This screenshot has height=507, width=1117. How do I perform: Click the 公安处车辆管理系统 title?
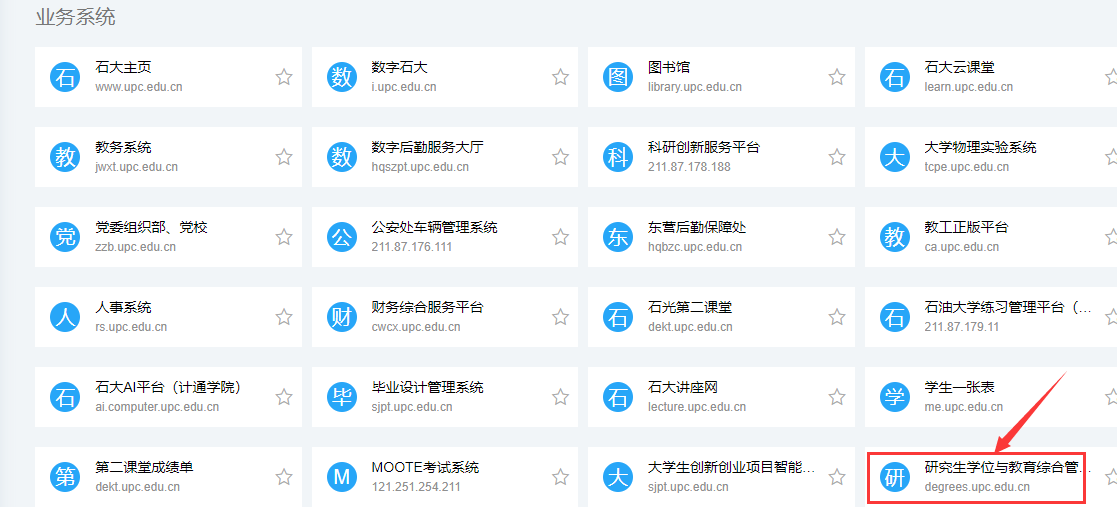(434, 227)
